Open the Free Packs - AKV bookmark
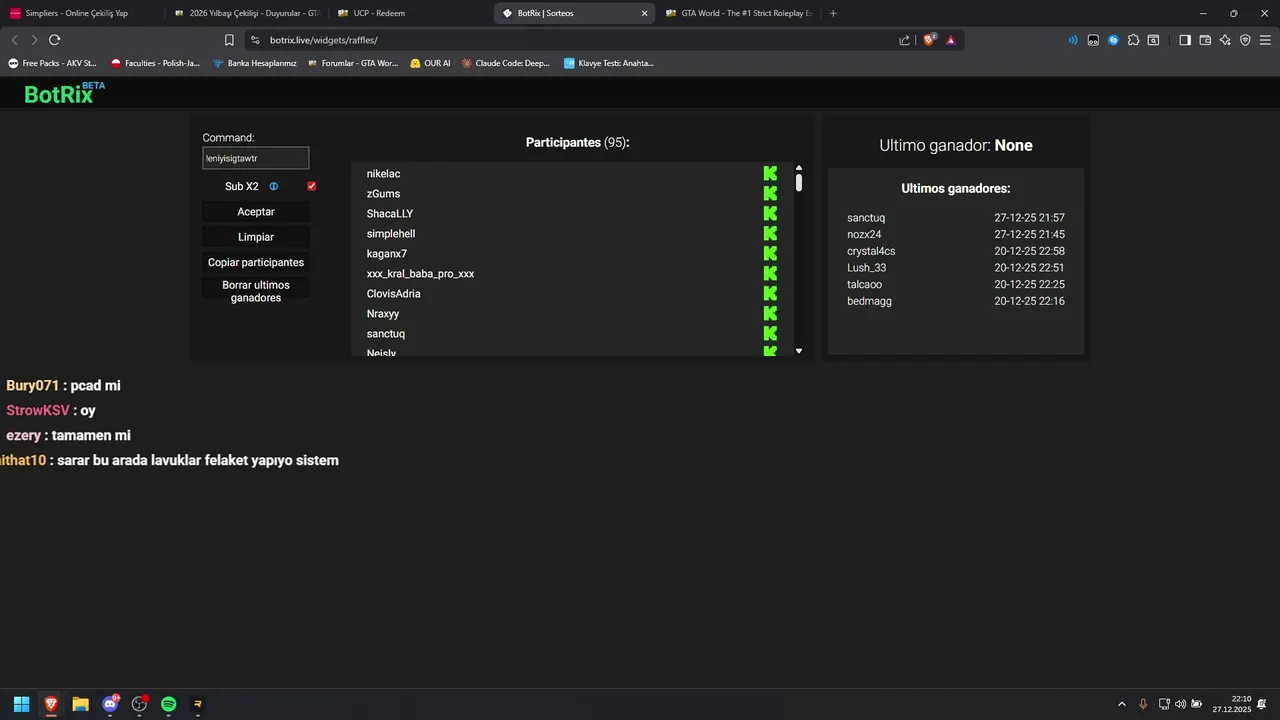The width and height of the screenshot is (1280, 720). click(x=52, y=63)
